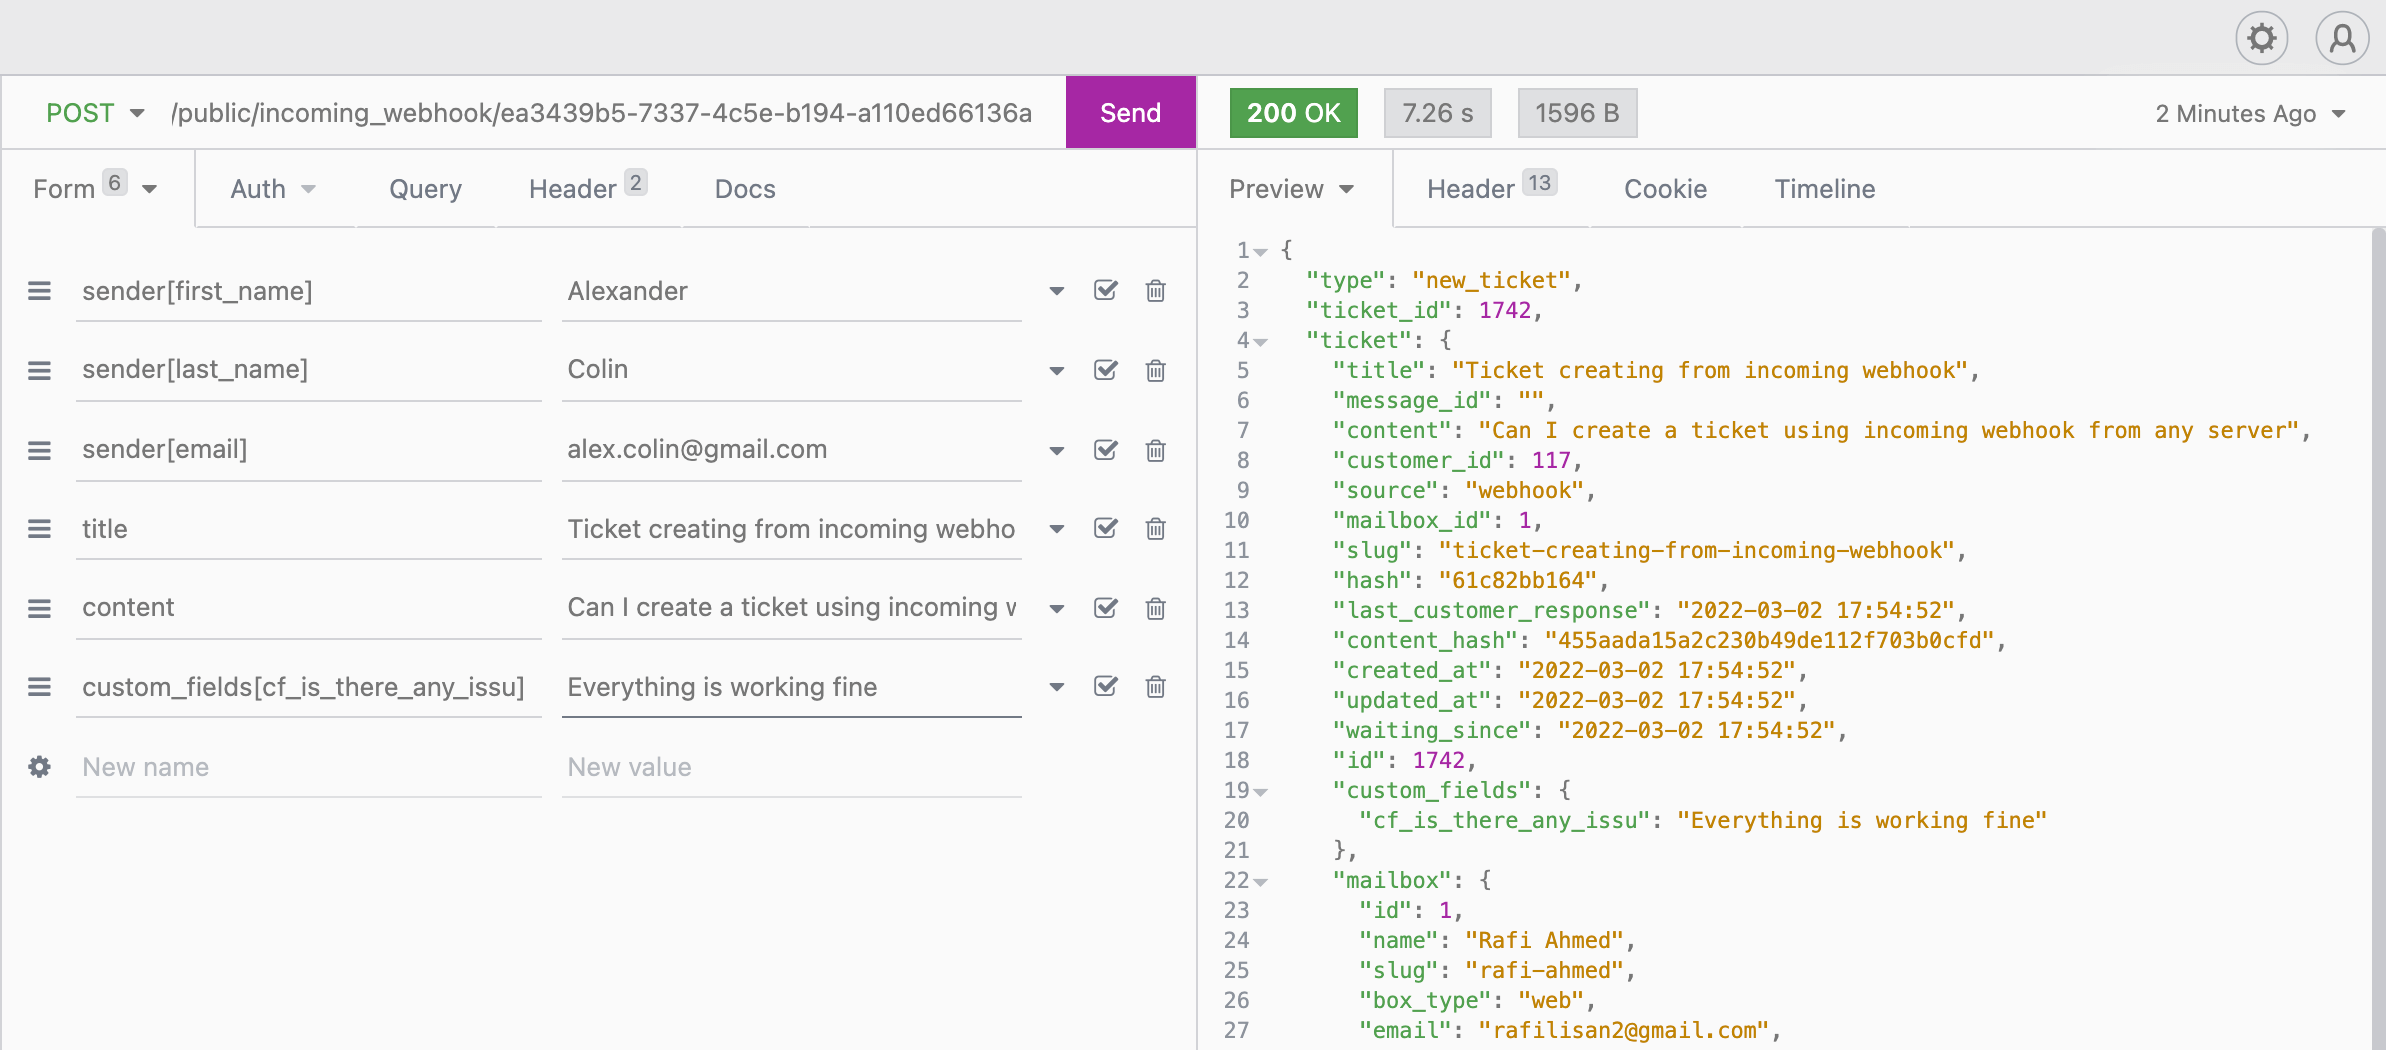Grab the drag handle for content row

pos(39,608)
